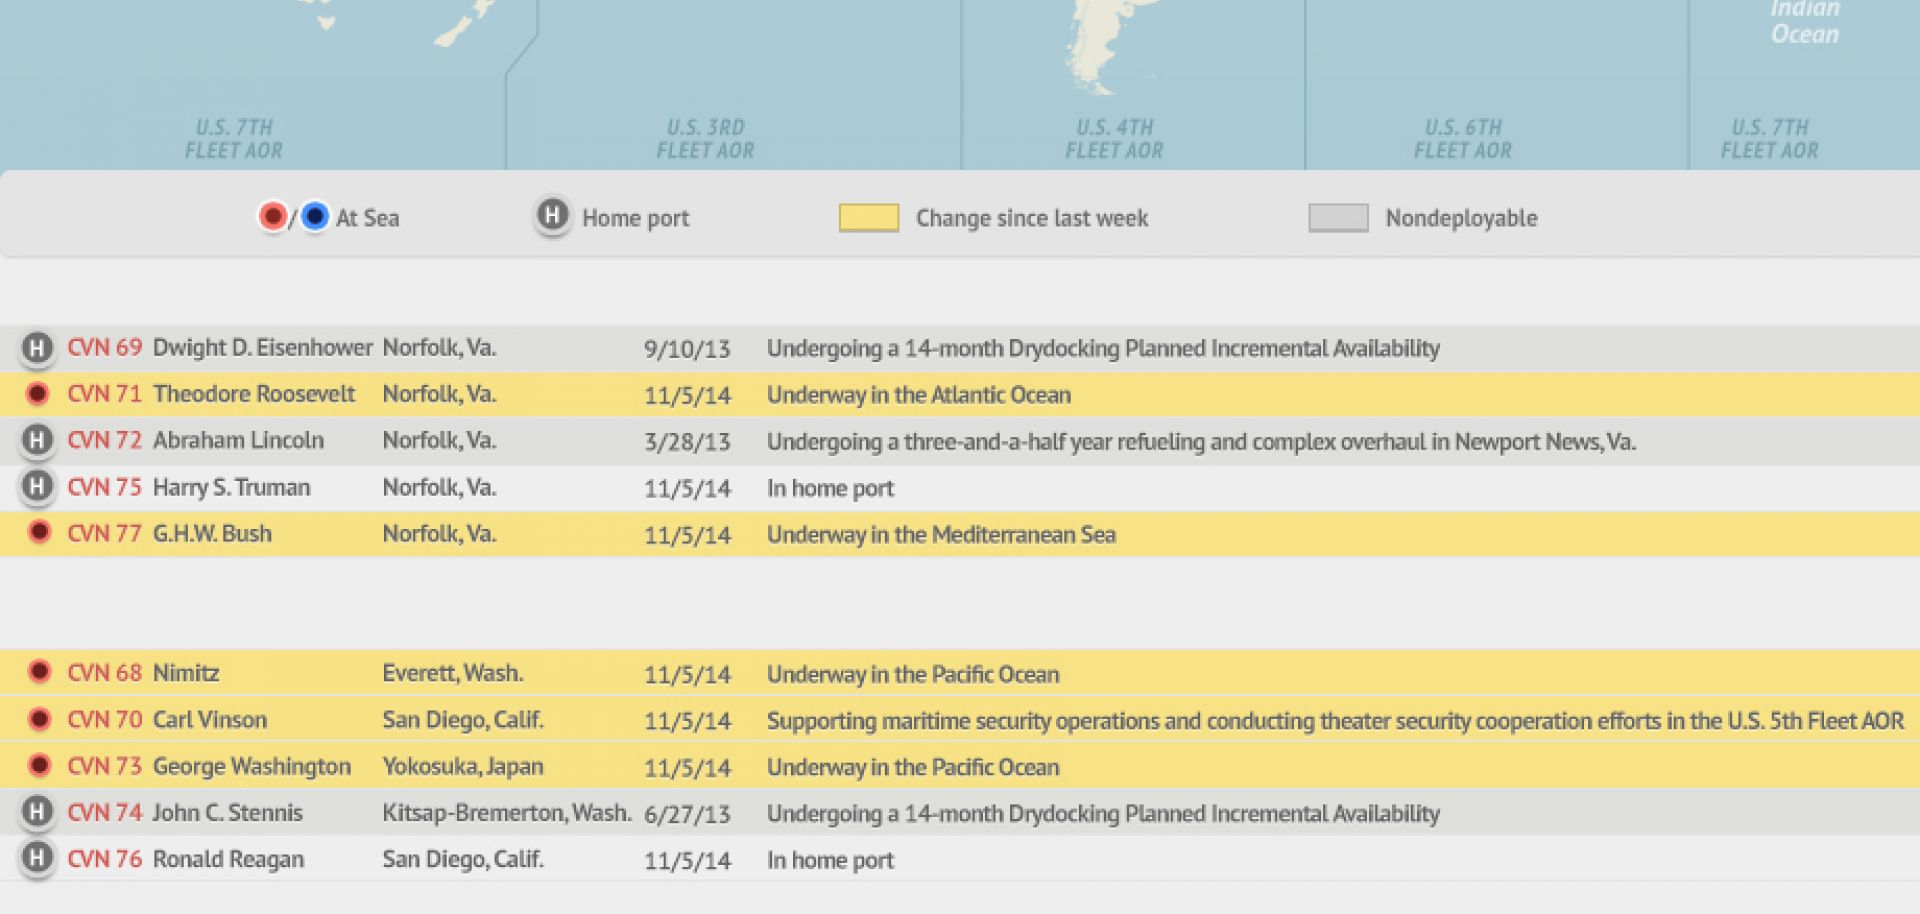Click the at-sea red dot for CVN 77
The height and width of the screenshot is (914, 1920).
[39, 532]
